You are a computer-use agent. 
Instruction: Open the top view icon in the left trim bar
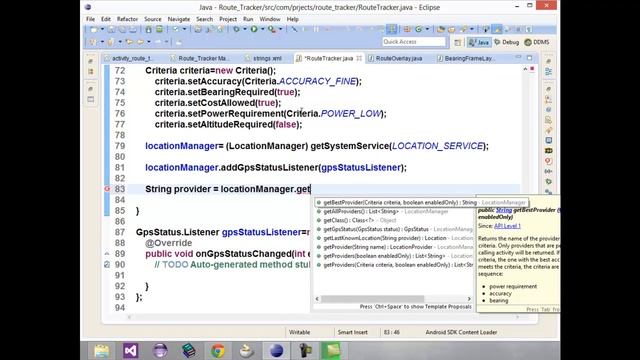tap(91, 61)
